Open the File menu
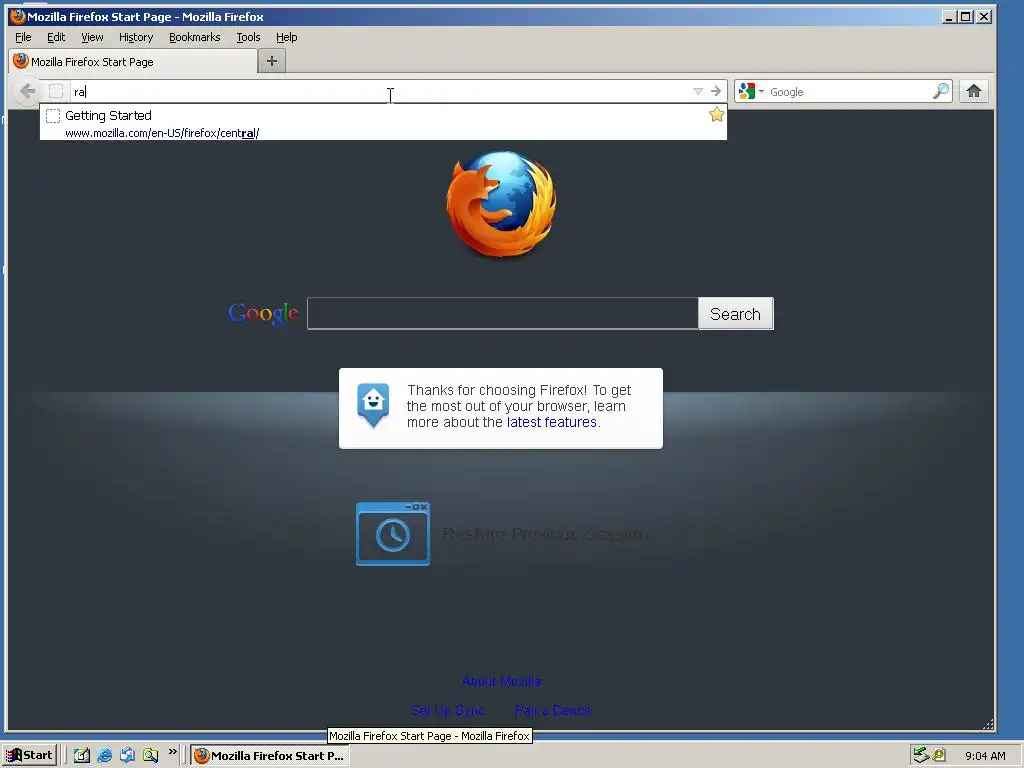1024x768 pixels. pos(23,37)
